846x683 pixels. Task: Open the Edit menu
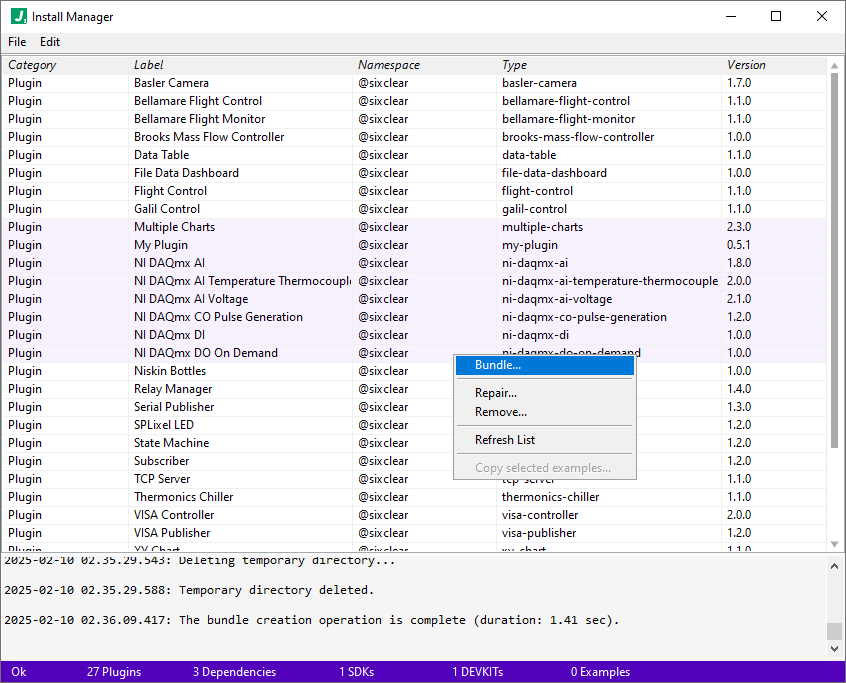coord(49,42)
